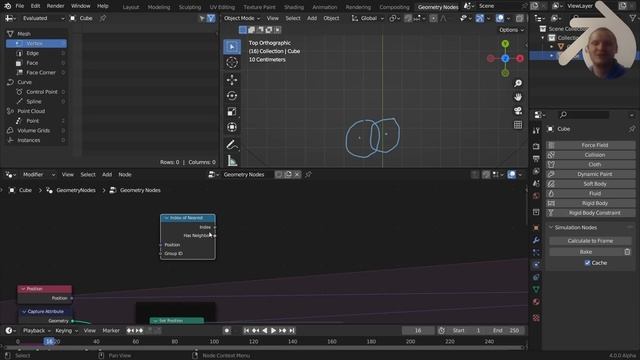Select the Rotate tool

pos(232,96)
